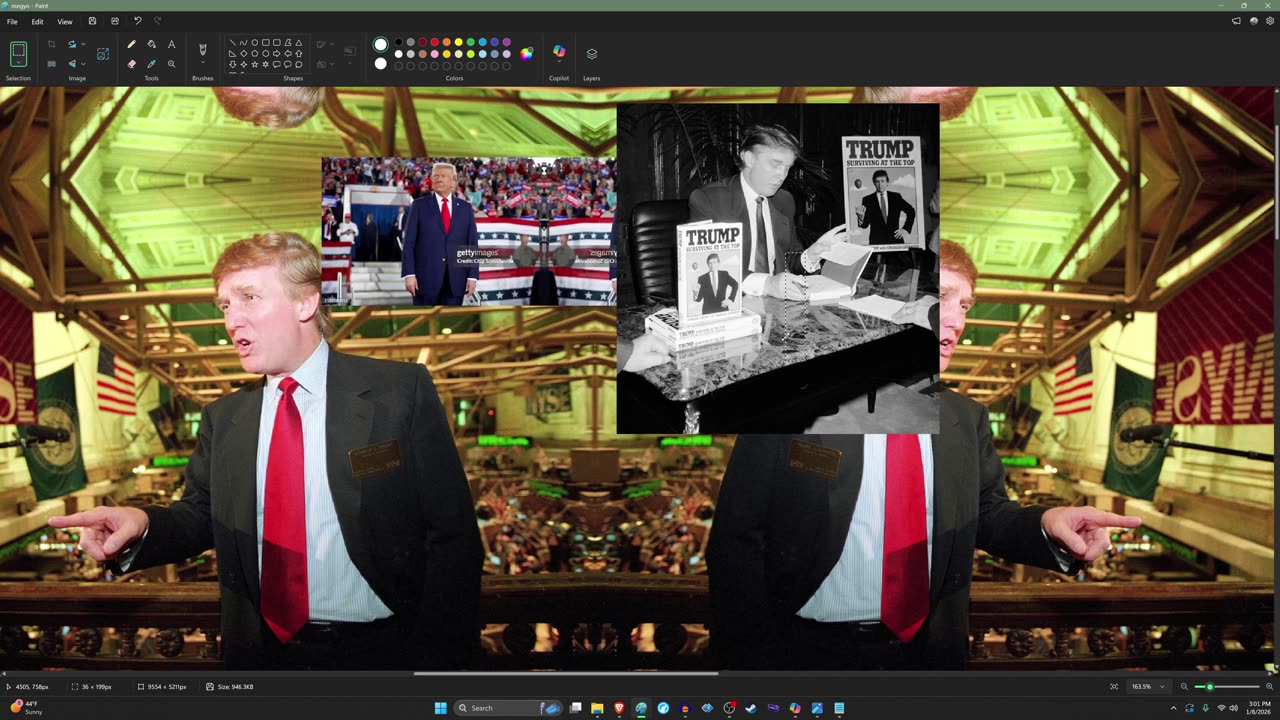
Task: Show hidden system tray icons
Action: point(1173,708)
